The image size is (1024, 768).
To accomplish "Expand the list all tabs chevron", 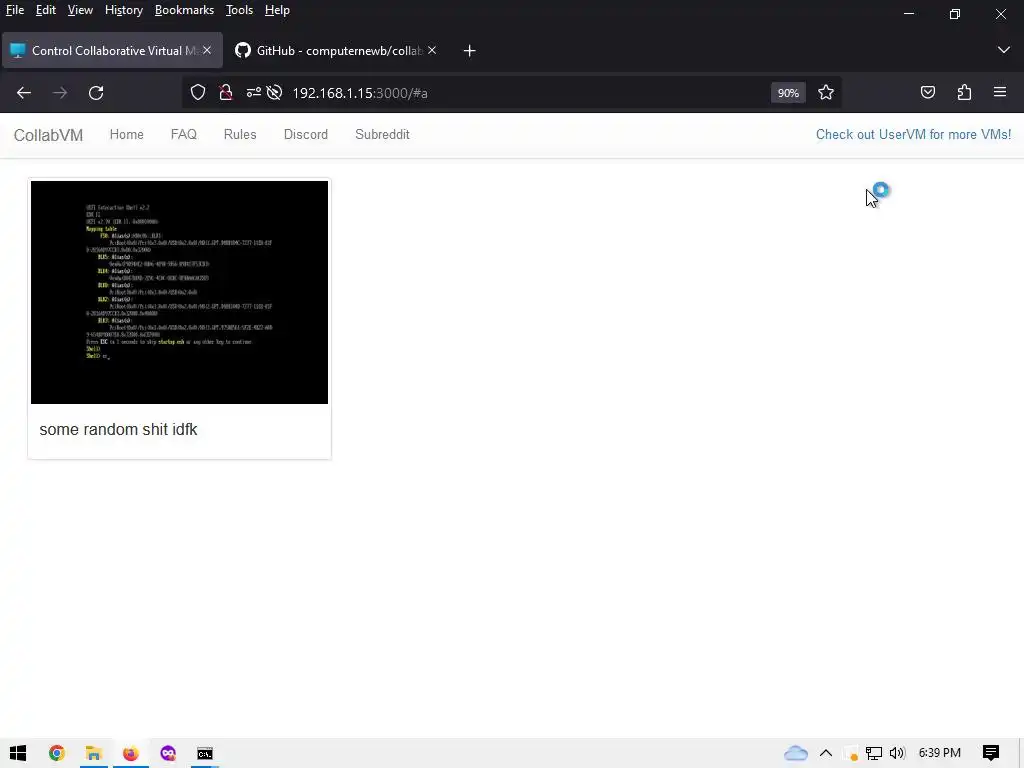I will tap(1004, 50).
